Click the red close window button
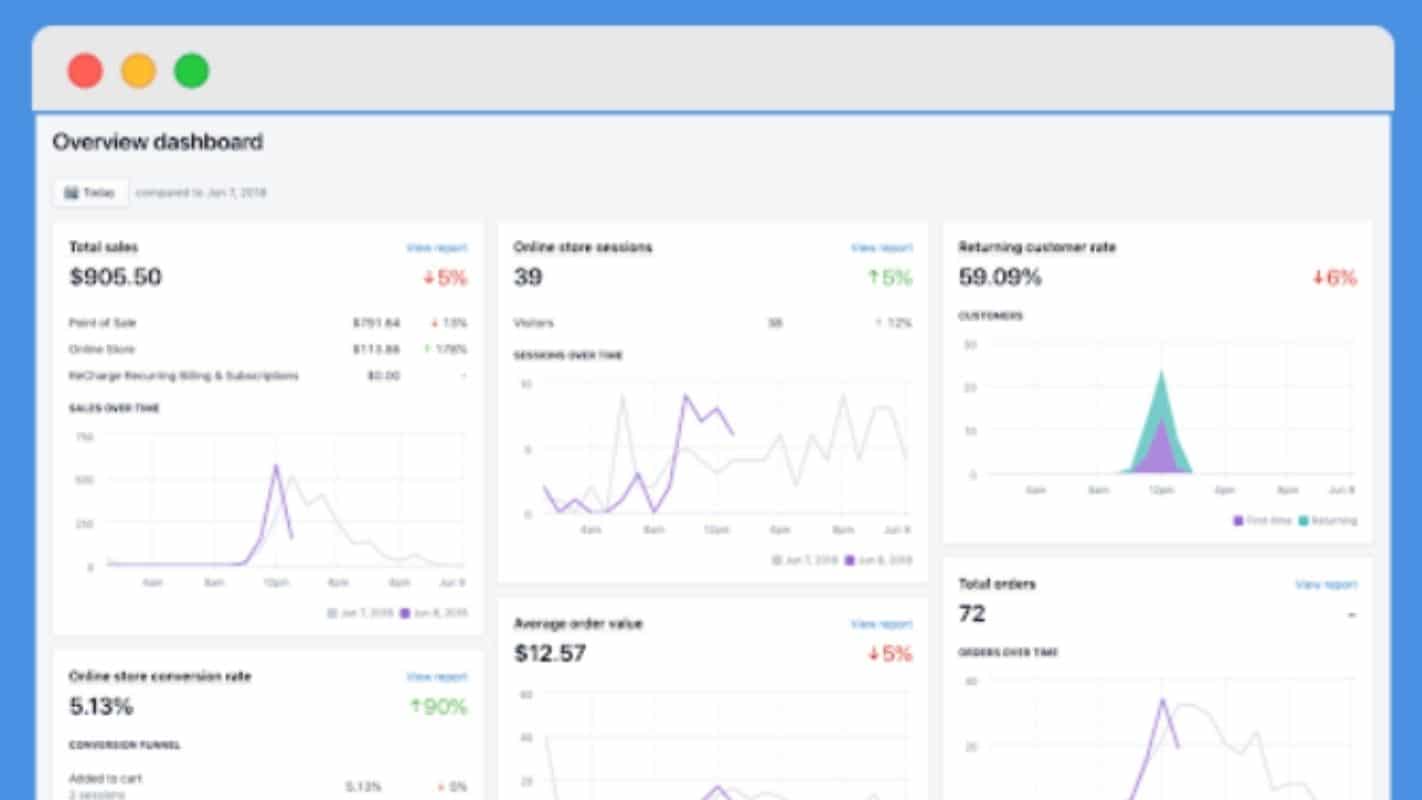Screen dimensions: 1422x800 tap(85, 71)
